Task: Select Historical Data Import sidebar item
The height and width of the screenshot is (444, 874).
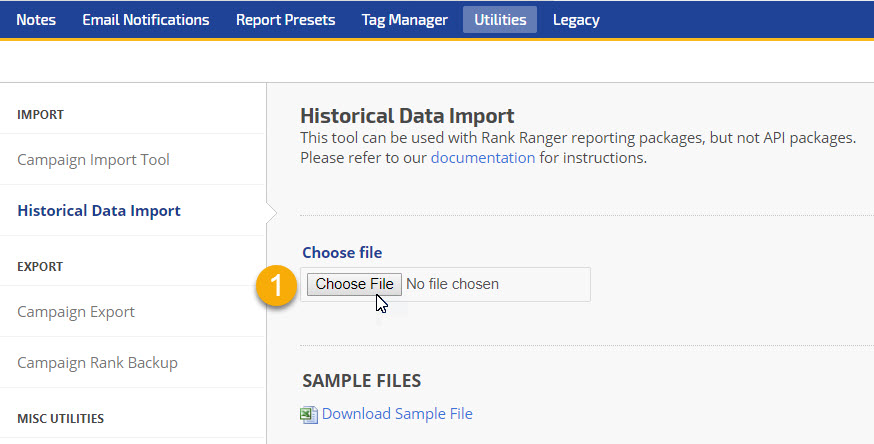Action: click(x=99, y=210)
